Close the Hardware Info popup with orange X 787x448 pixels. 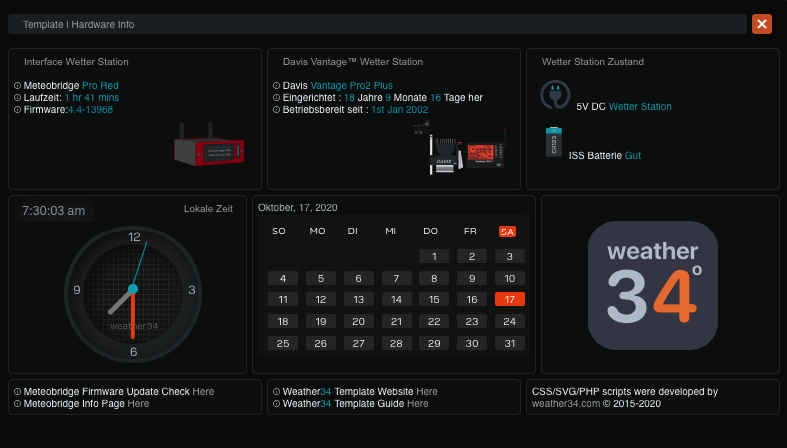pos(761,24)
